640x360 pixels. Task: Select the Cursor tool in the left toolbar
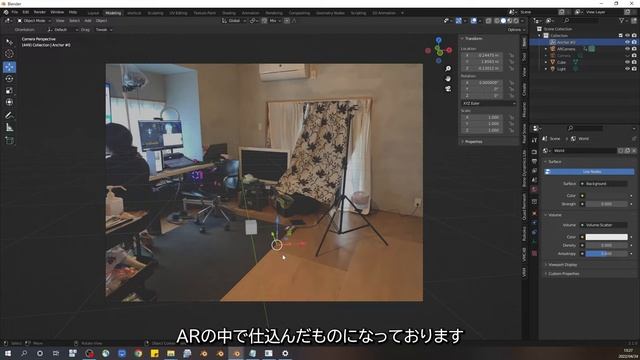tap(9, 54)
